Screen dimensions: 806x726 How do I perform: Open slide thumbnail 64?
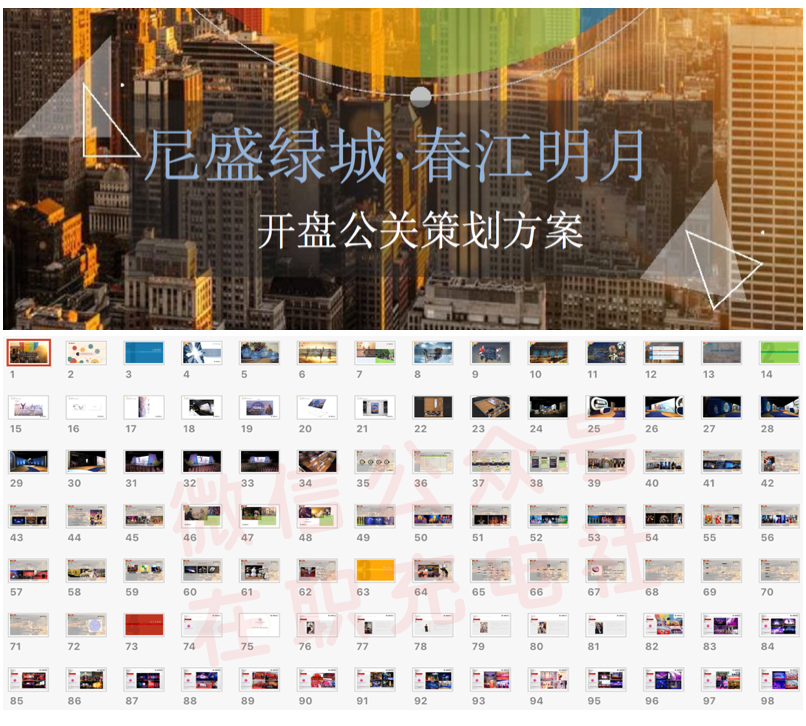(x=433, y=571)
